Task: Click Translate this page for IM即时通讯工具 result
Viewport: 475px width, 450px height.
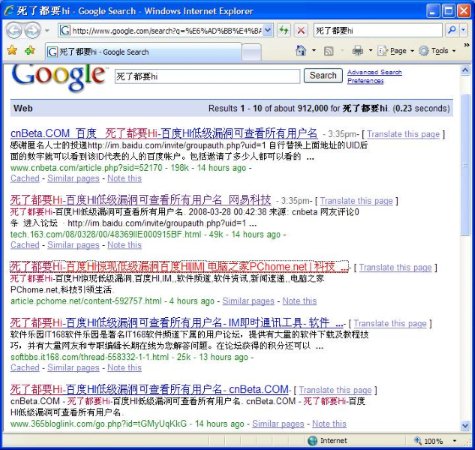Action: click(x=390, y=323)
